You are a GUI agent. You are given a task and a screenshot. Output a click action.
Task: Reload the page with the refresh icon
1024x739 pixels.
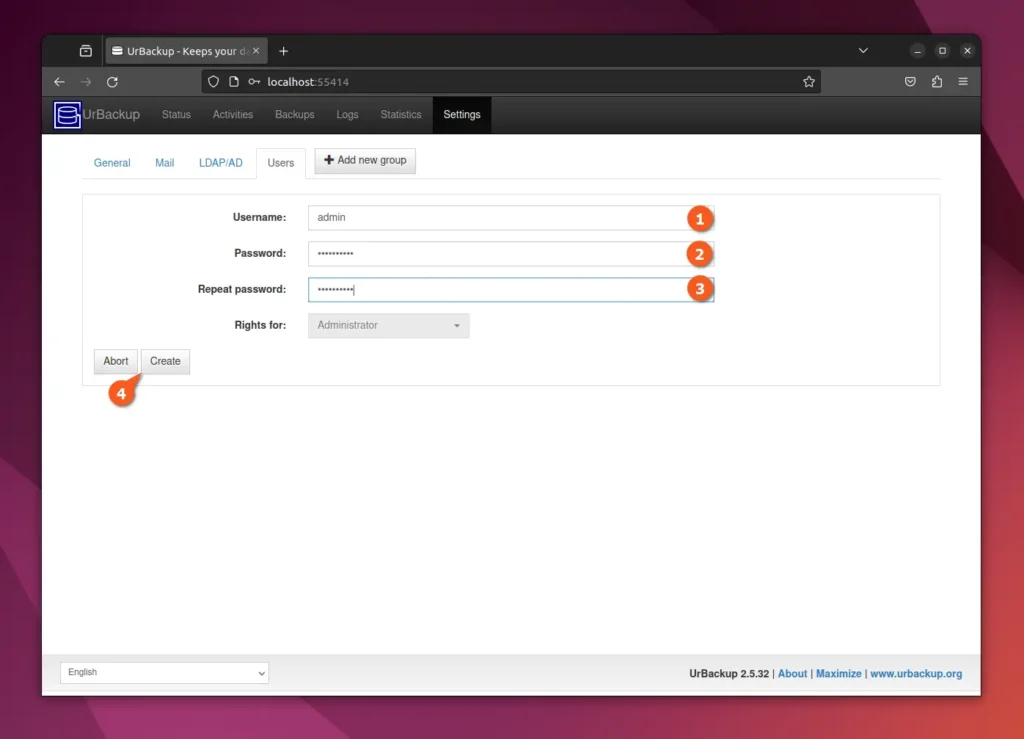112,82
